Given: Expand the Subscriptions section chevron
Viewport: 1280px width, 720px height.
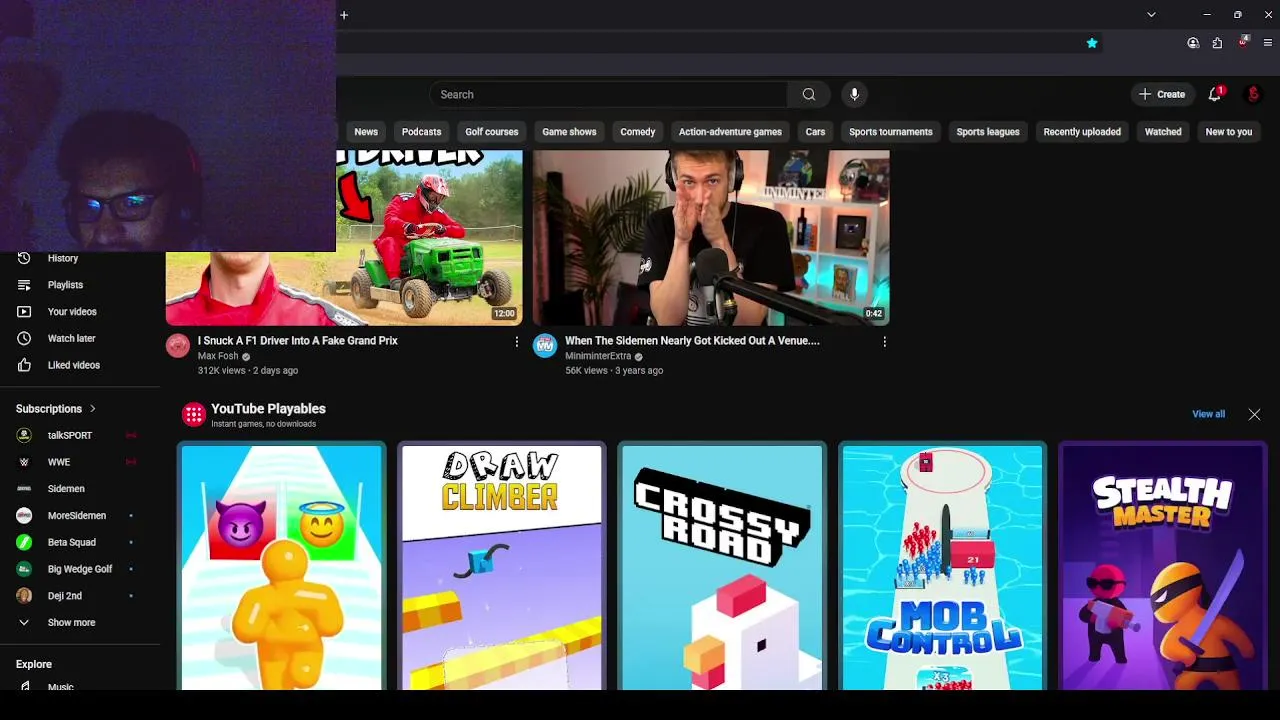Looking at the screenshot, I should pos(93,409).
